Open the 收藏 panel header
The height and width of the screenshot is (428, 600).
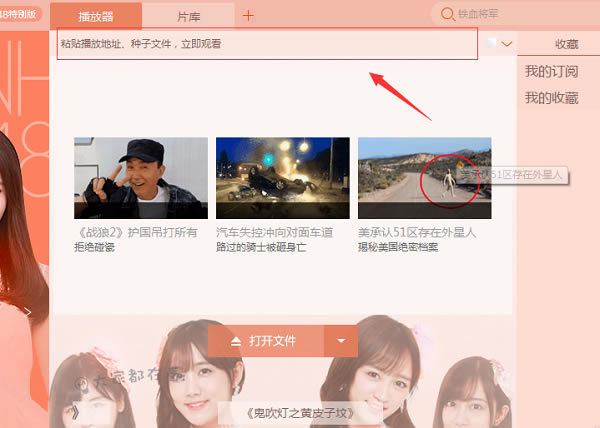[x=565, y=45]
